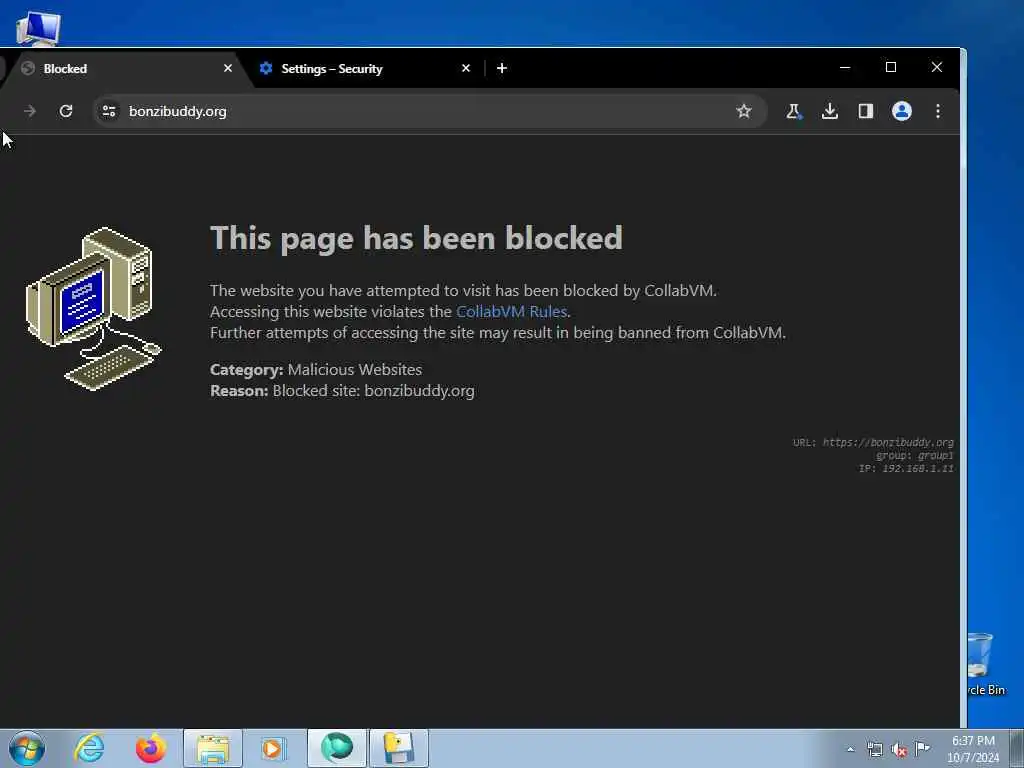The width and height of the screenshot is (1024, 768).
Task: Close the browser window
Action: pos(936,67)
